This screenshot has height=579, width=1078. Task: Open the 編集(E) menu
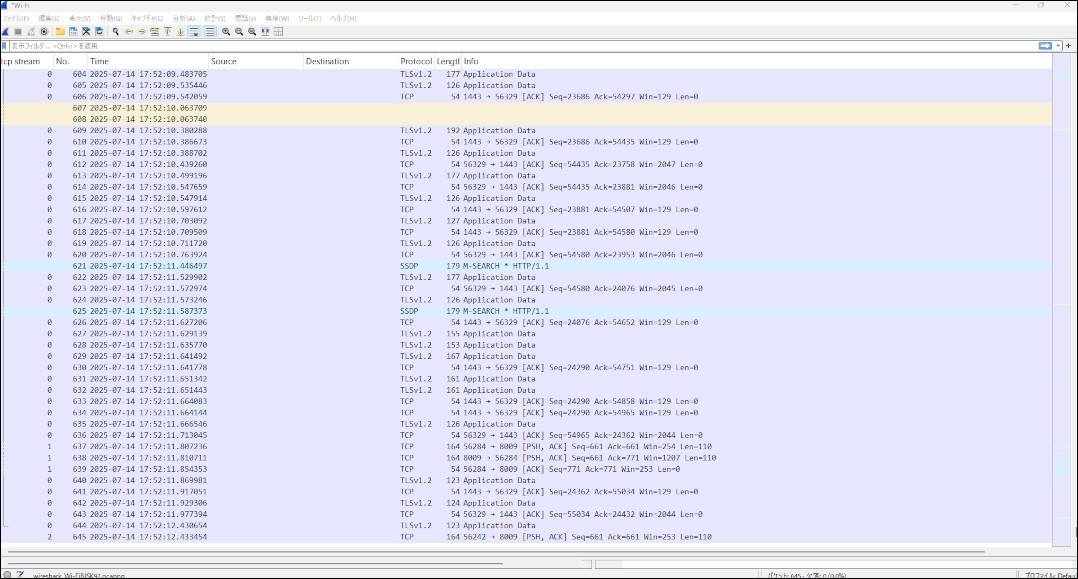pyautogui.click(x=48, y=19)
